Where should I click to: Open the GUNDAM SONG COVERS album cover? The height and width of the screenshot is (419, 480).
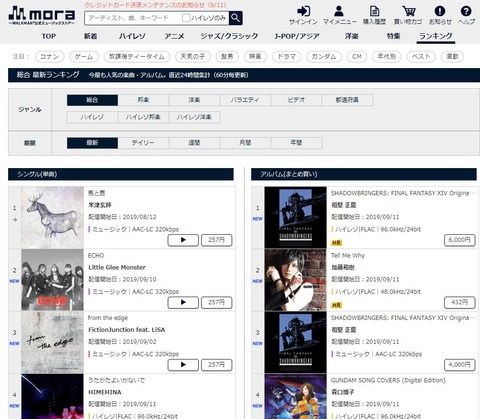(x=296, y=396)
